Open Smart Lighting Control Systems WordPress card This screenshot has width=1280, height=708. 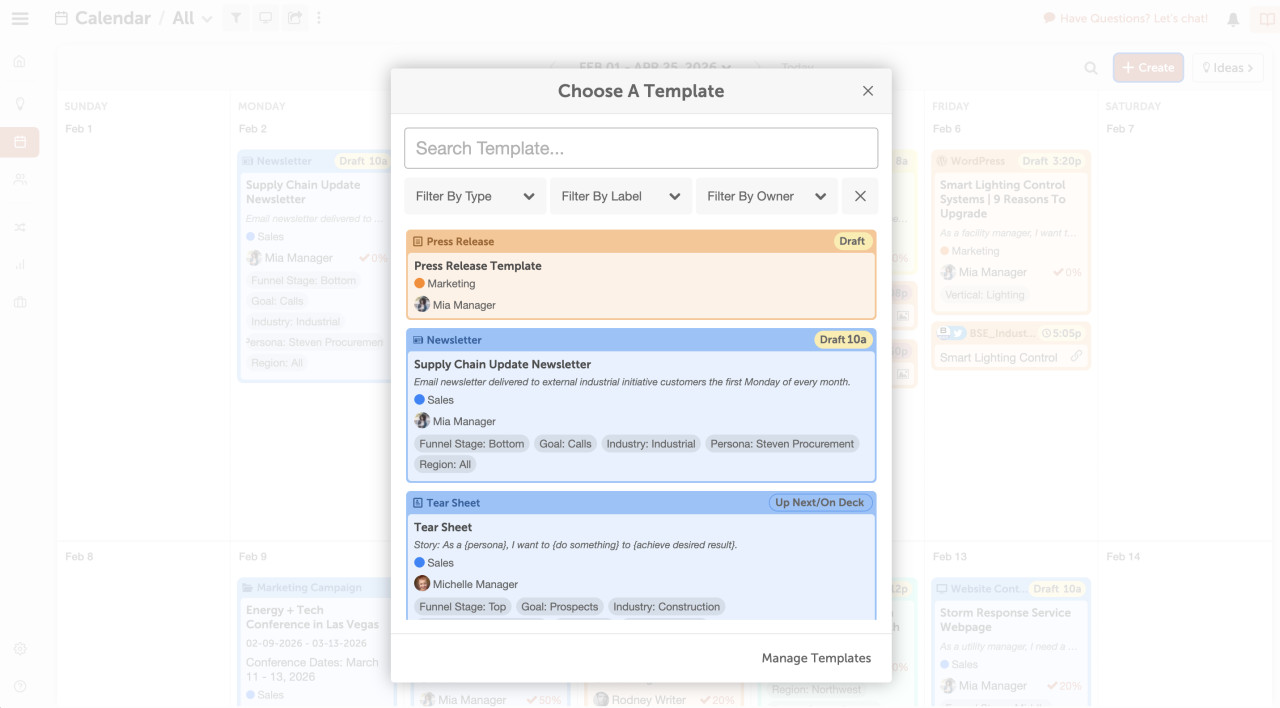1011,230
